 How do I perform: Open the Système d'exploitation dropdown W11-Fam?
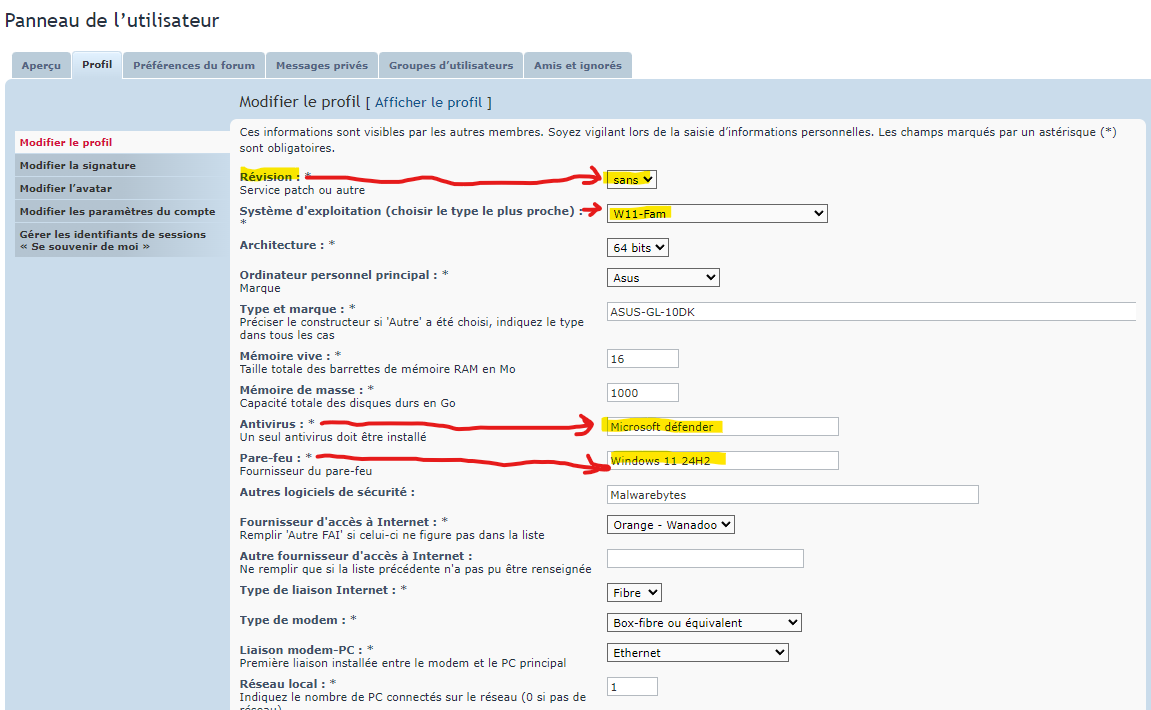click(717, 214)
